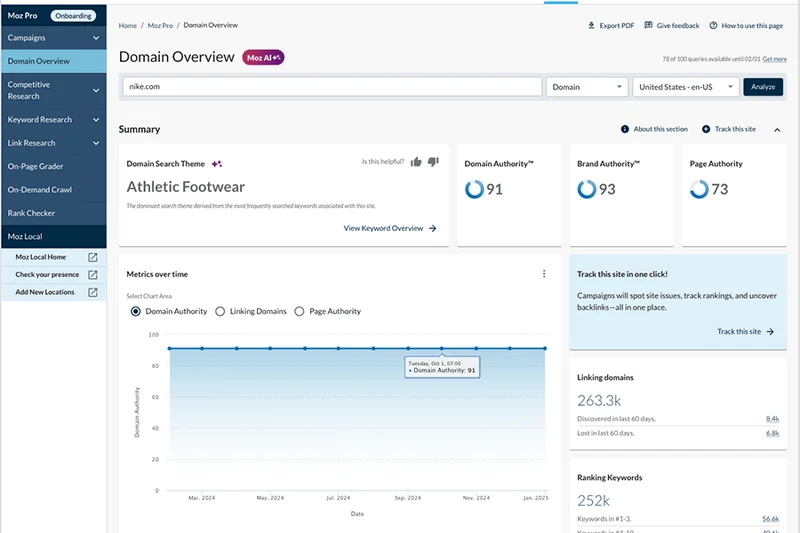Click the Athletic Footwear theme heading
This screenshot has height=533, width=800.
tap(186, 187)
